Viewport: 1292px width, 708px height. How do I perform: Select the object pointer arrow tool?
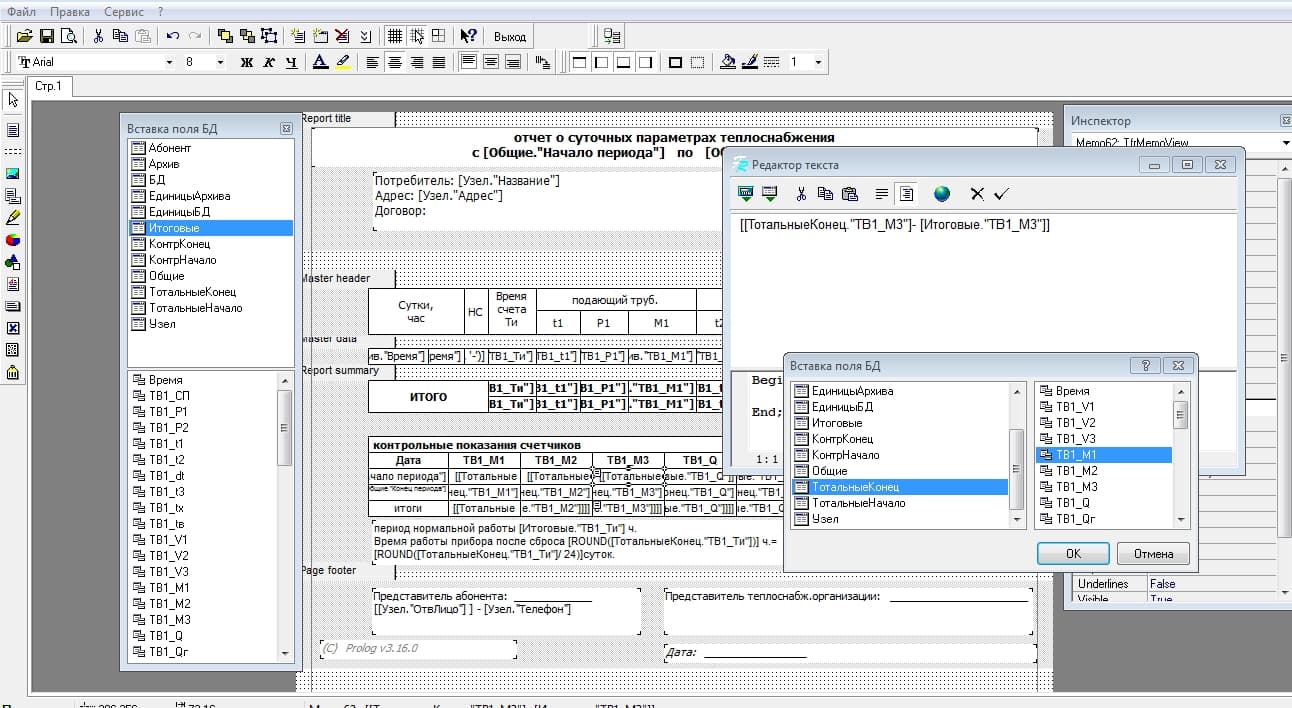(x=13, y=100)
